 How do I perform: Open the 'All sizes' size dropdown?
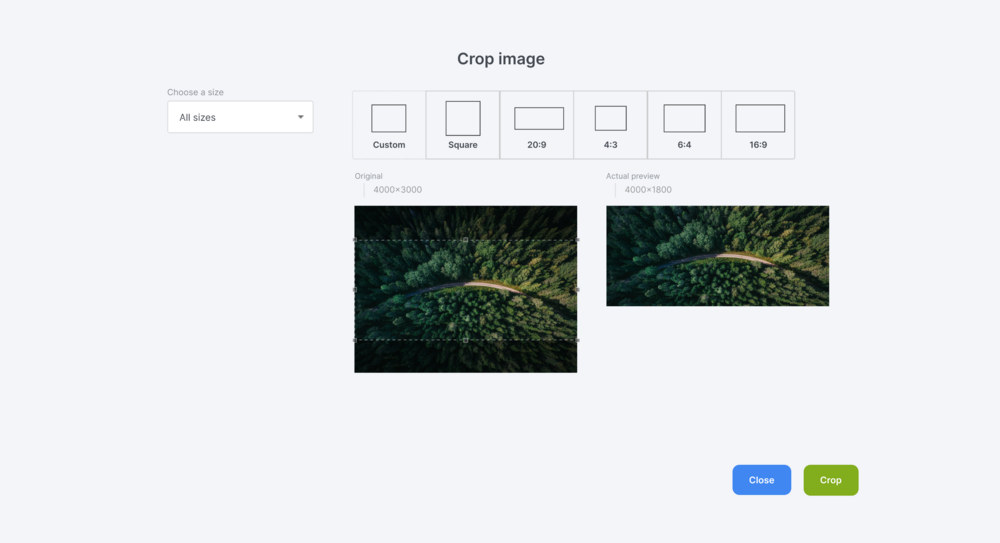pyautogui.click(x=240, y=117)
